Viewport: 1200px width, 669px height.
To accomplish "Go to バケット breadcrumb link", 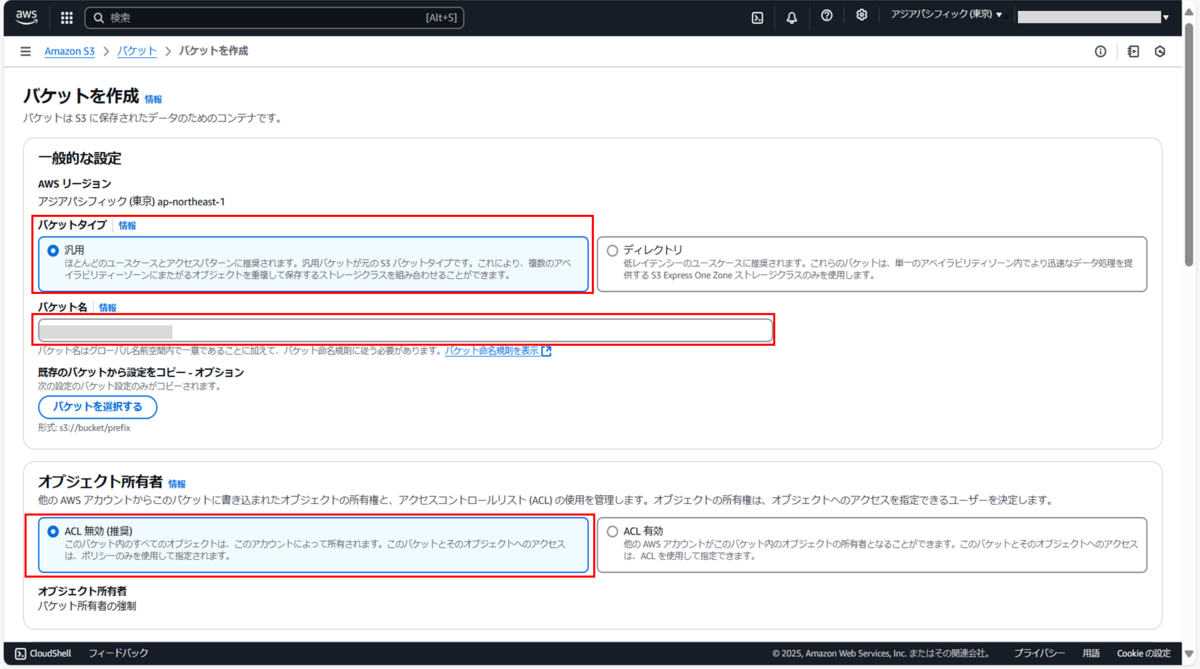I will pyautogui.click(x=137, y=51).
